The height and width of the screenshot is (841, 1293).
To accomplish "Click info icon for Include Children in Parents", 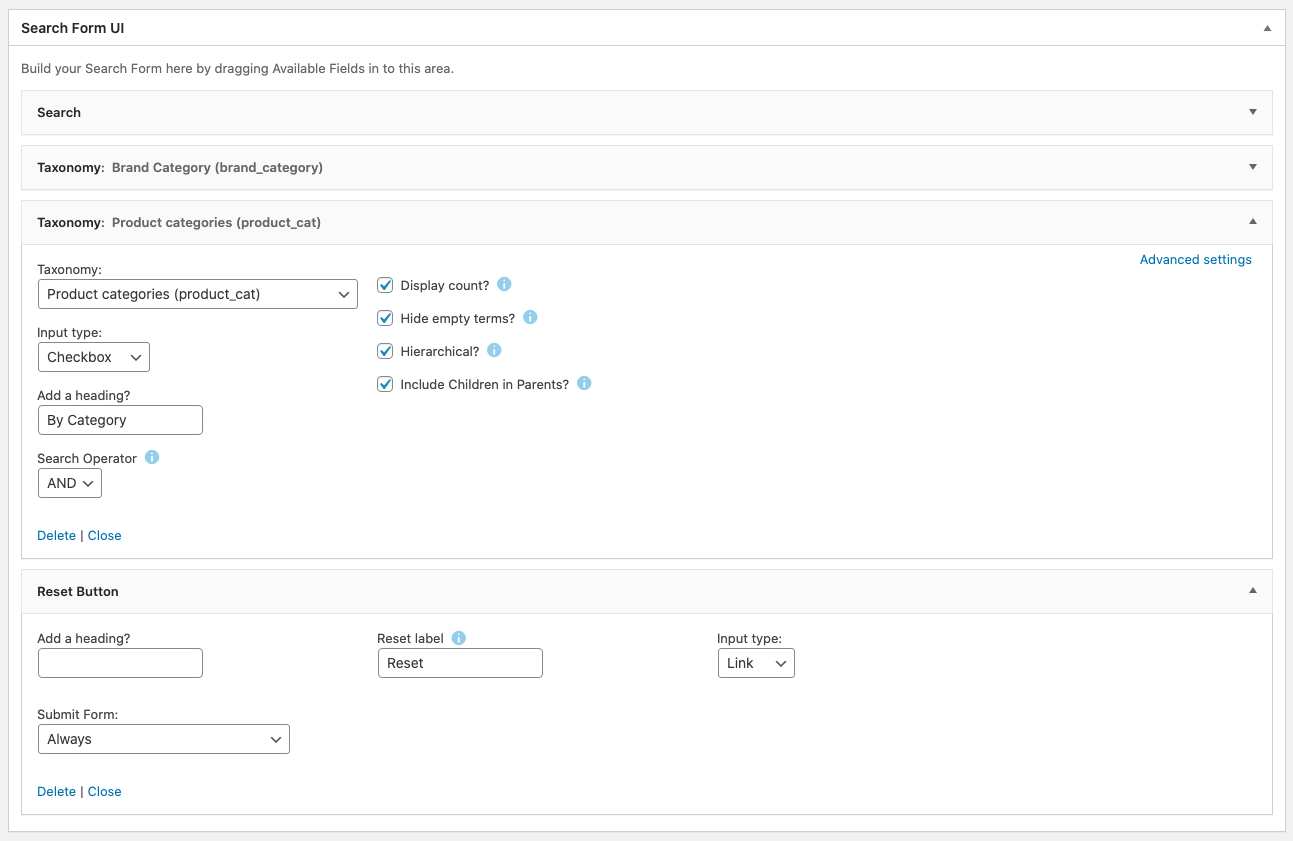I will point(584,383).
